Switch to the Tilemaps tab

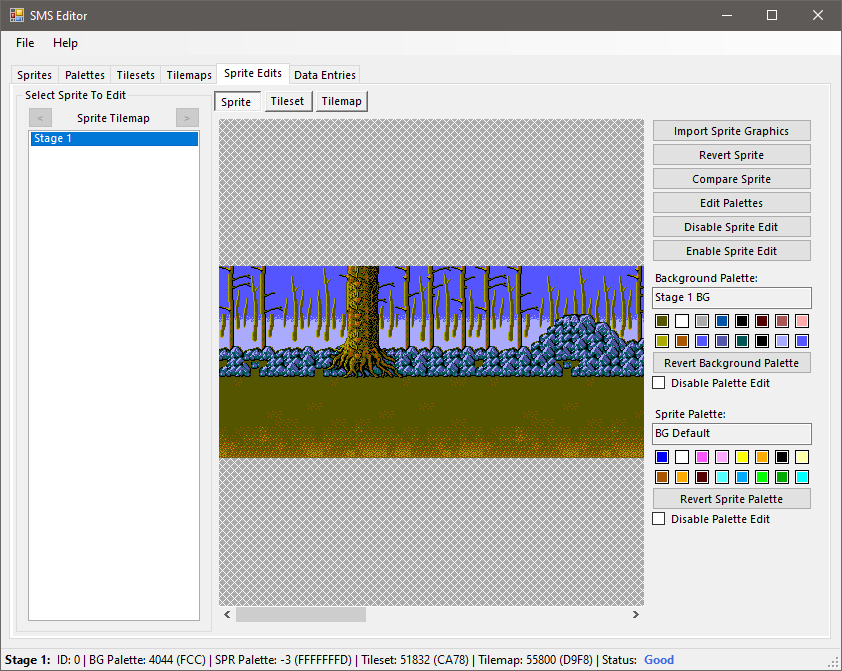pos(188,75)
